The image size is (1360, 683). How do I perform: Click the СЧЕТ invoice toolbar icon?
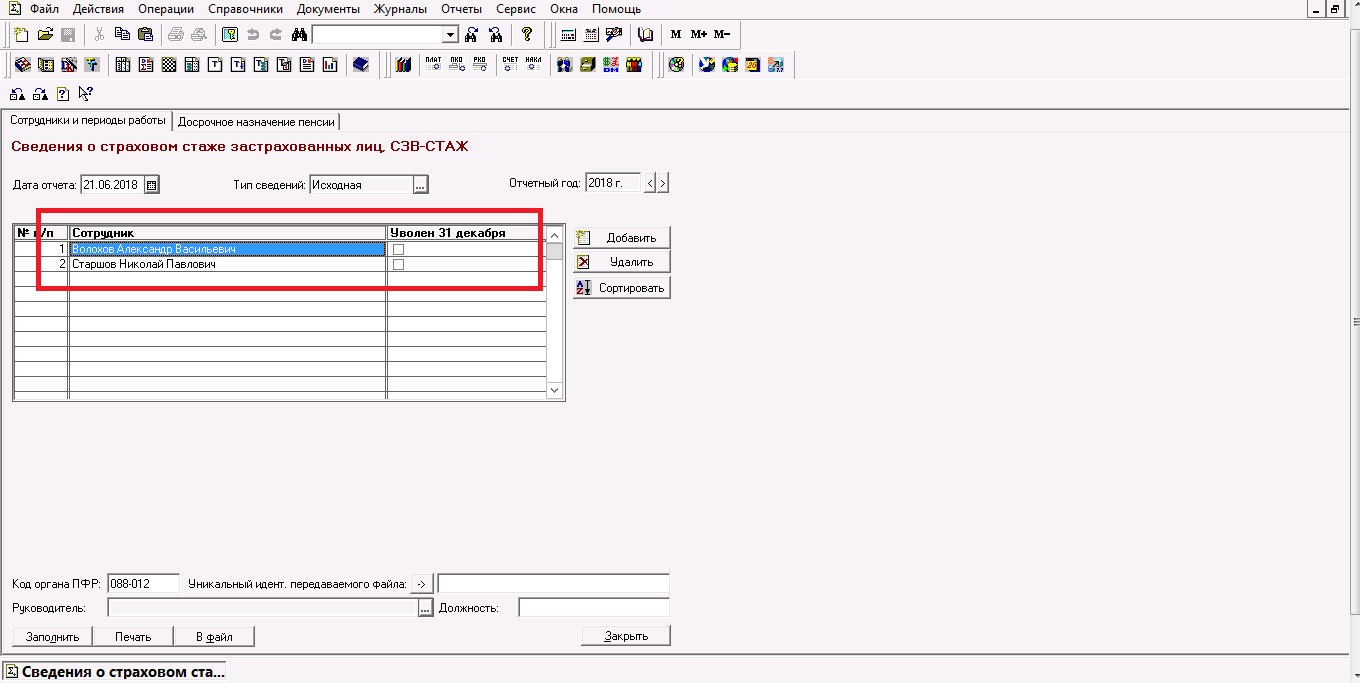click(x=510, y=65)
